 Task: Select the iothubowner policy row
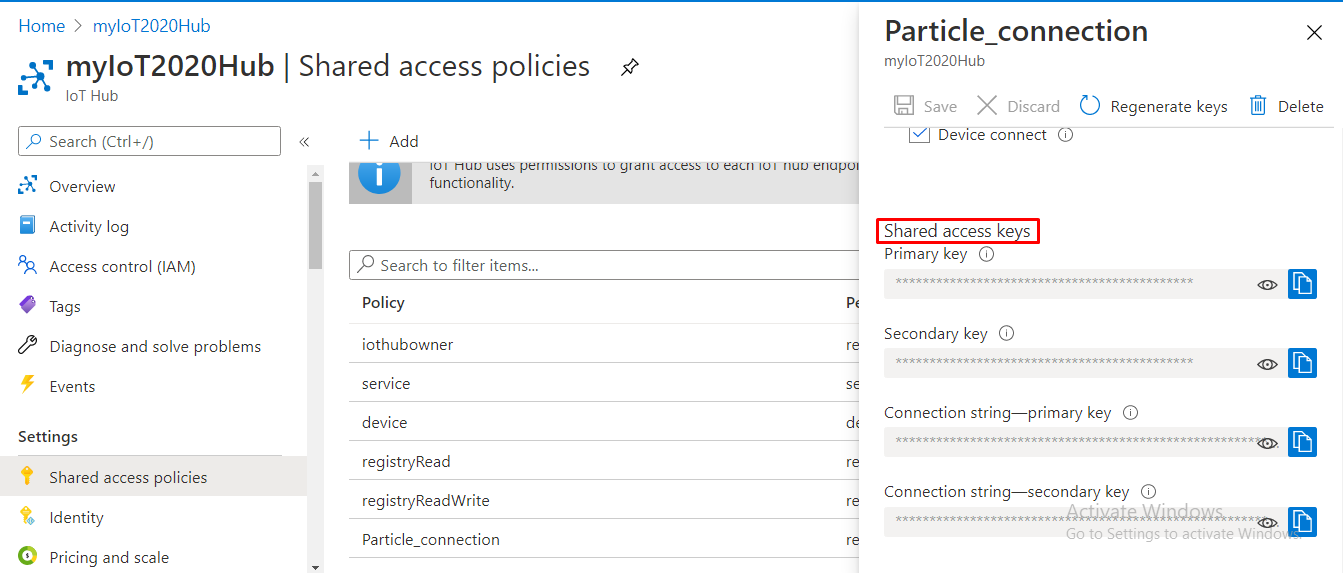click(604, 344)
